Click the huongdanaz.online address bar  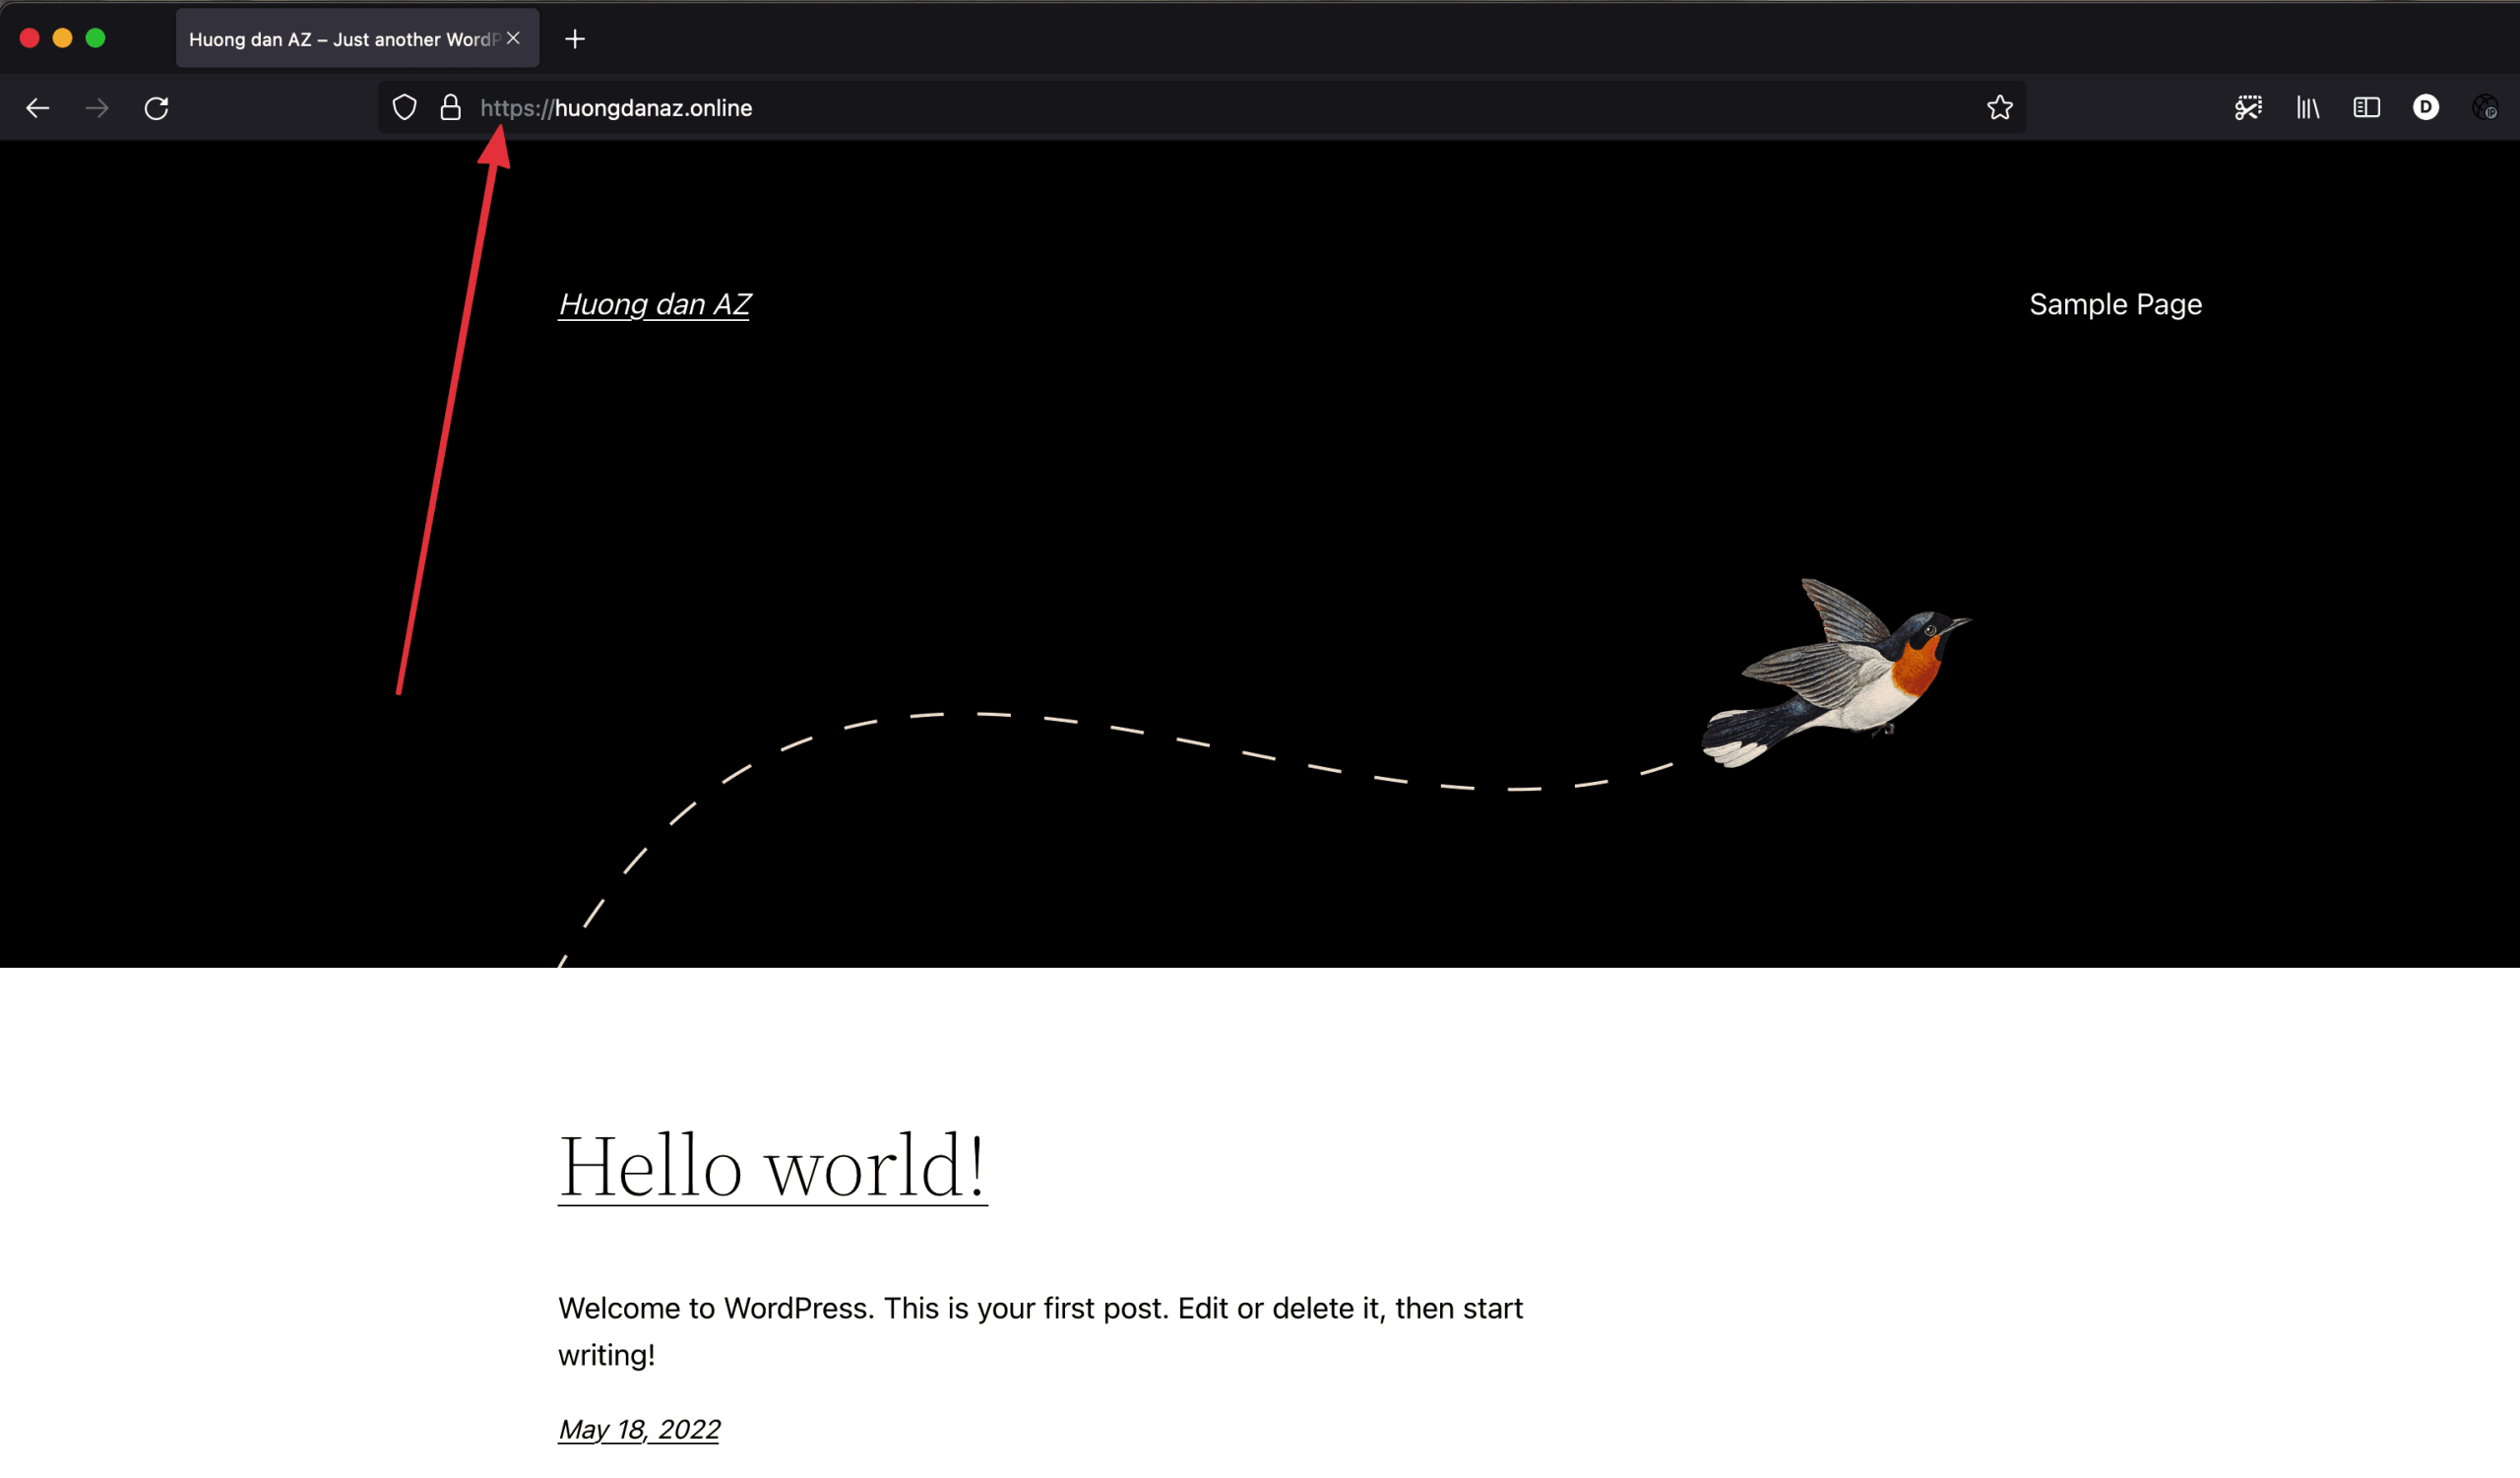click(x=1100, y=108)
